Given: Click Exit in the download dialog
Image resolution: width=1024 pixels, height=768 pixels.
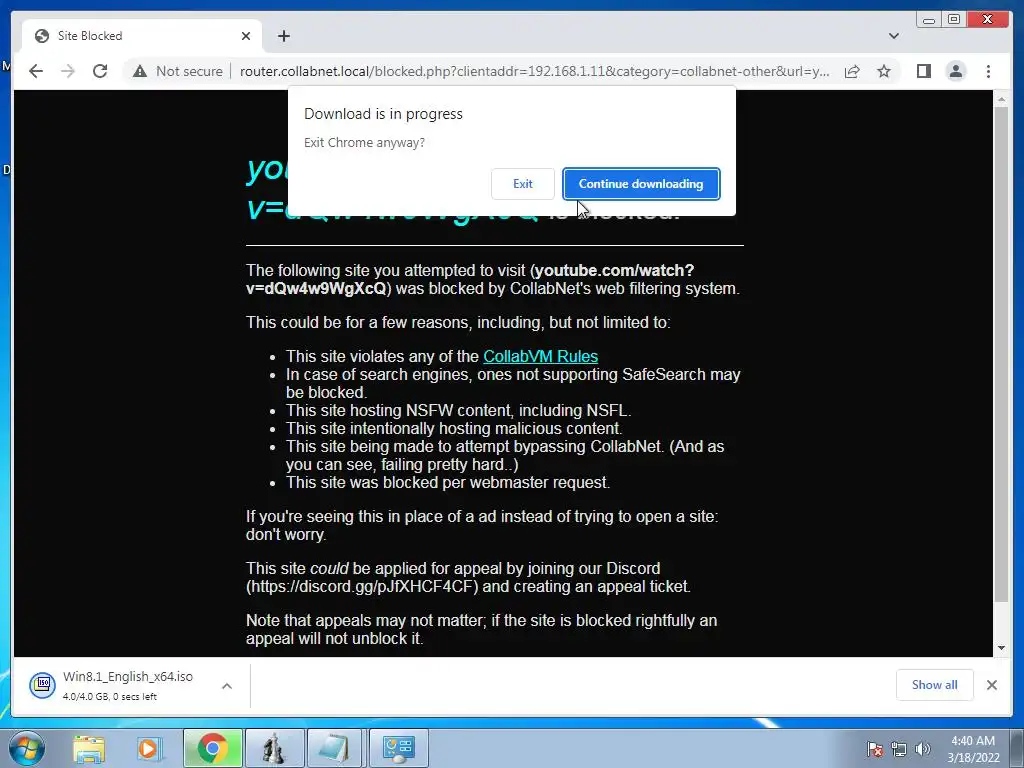Looking at the screenshot, I should point(522,184).
